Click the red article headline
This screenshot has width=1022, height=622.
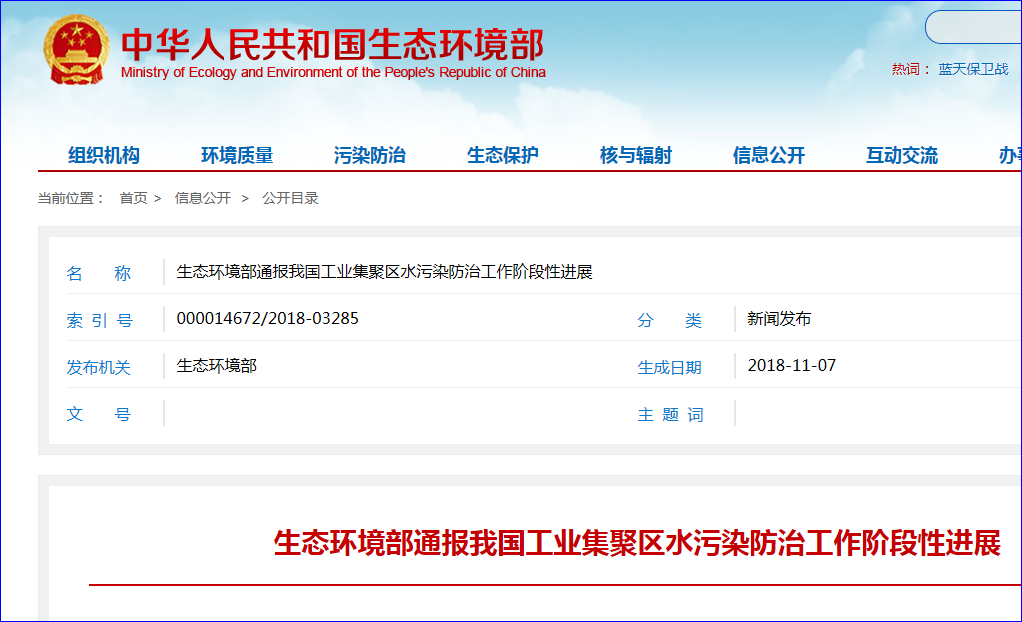pyautogui.click(x=637, y=543)
